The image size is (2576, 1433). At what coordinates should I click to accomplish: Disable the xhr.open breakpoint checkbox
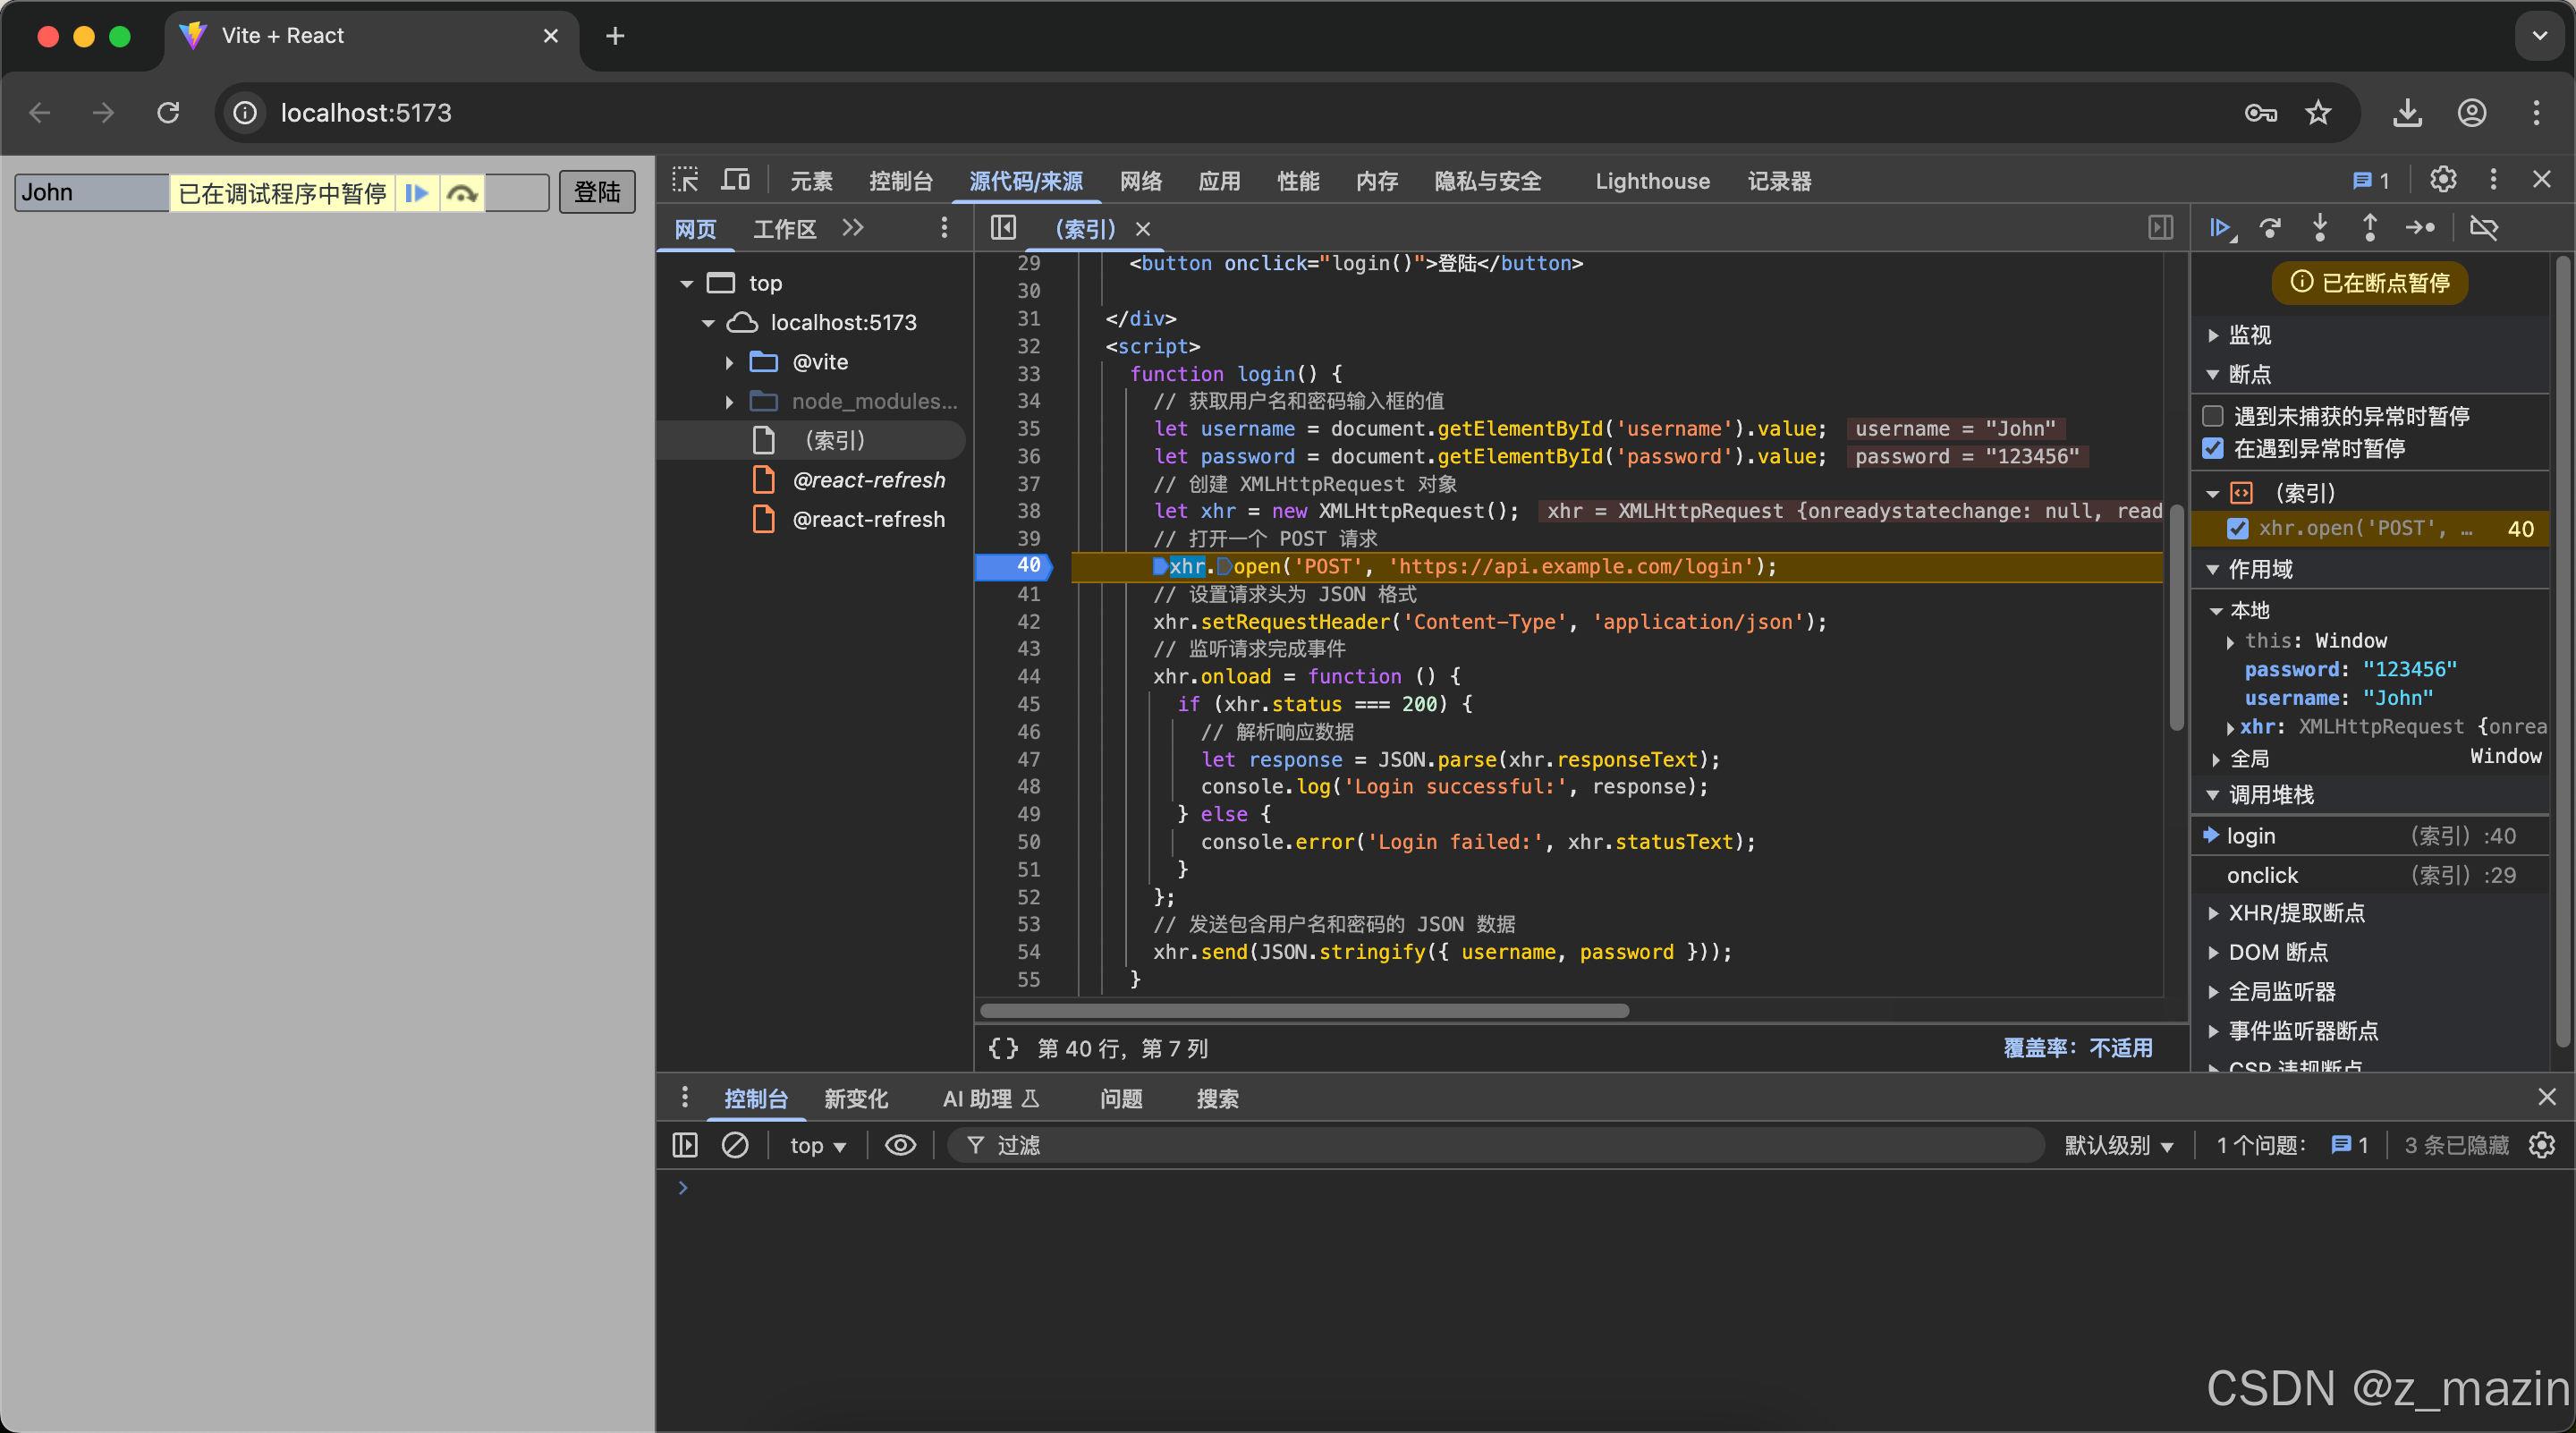tap(2238, 529)
